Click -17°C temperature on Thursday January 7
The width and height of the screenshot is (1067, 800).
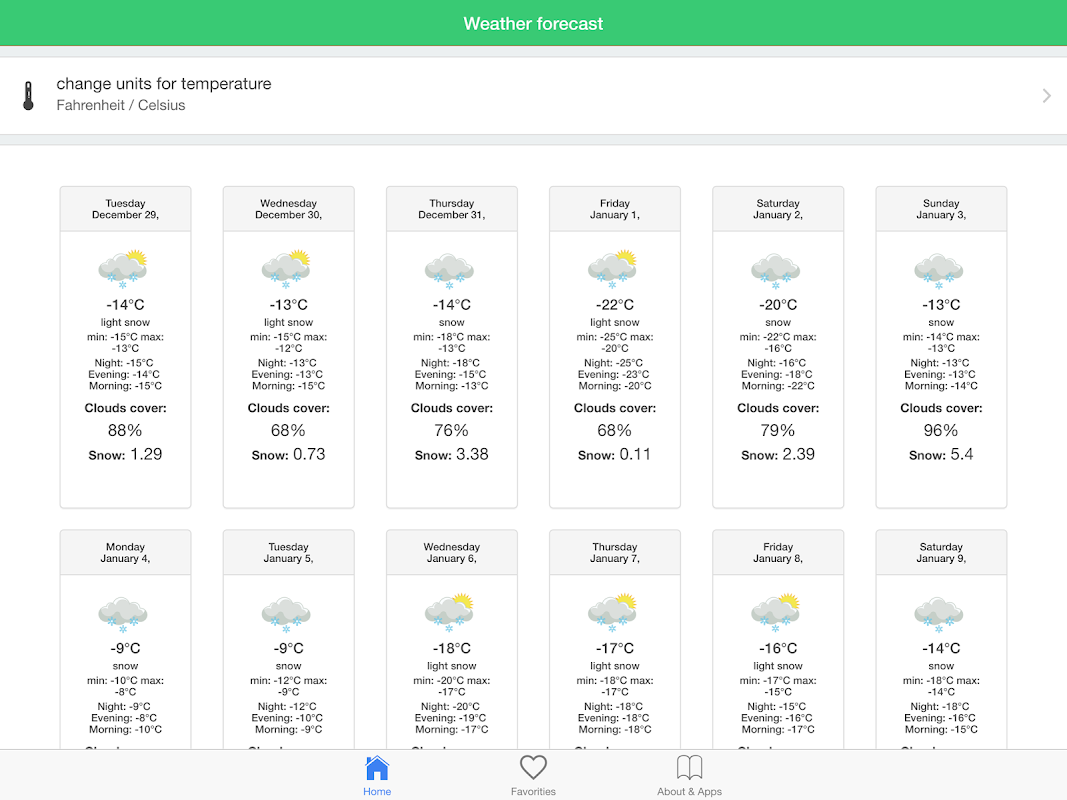click(x=615, y=648)
